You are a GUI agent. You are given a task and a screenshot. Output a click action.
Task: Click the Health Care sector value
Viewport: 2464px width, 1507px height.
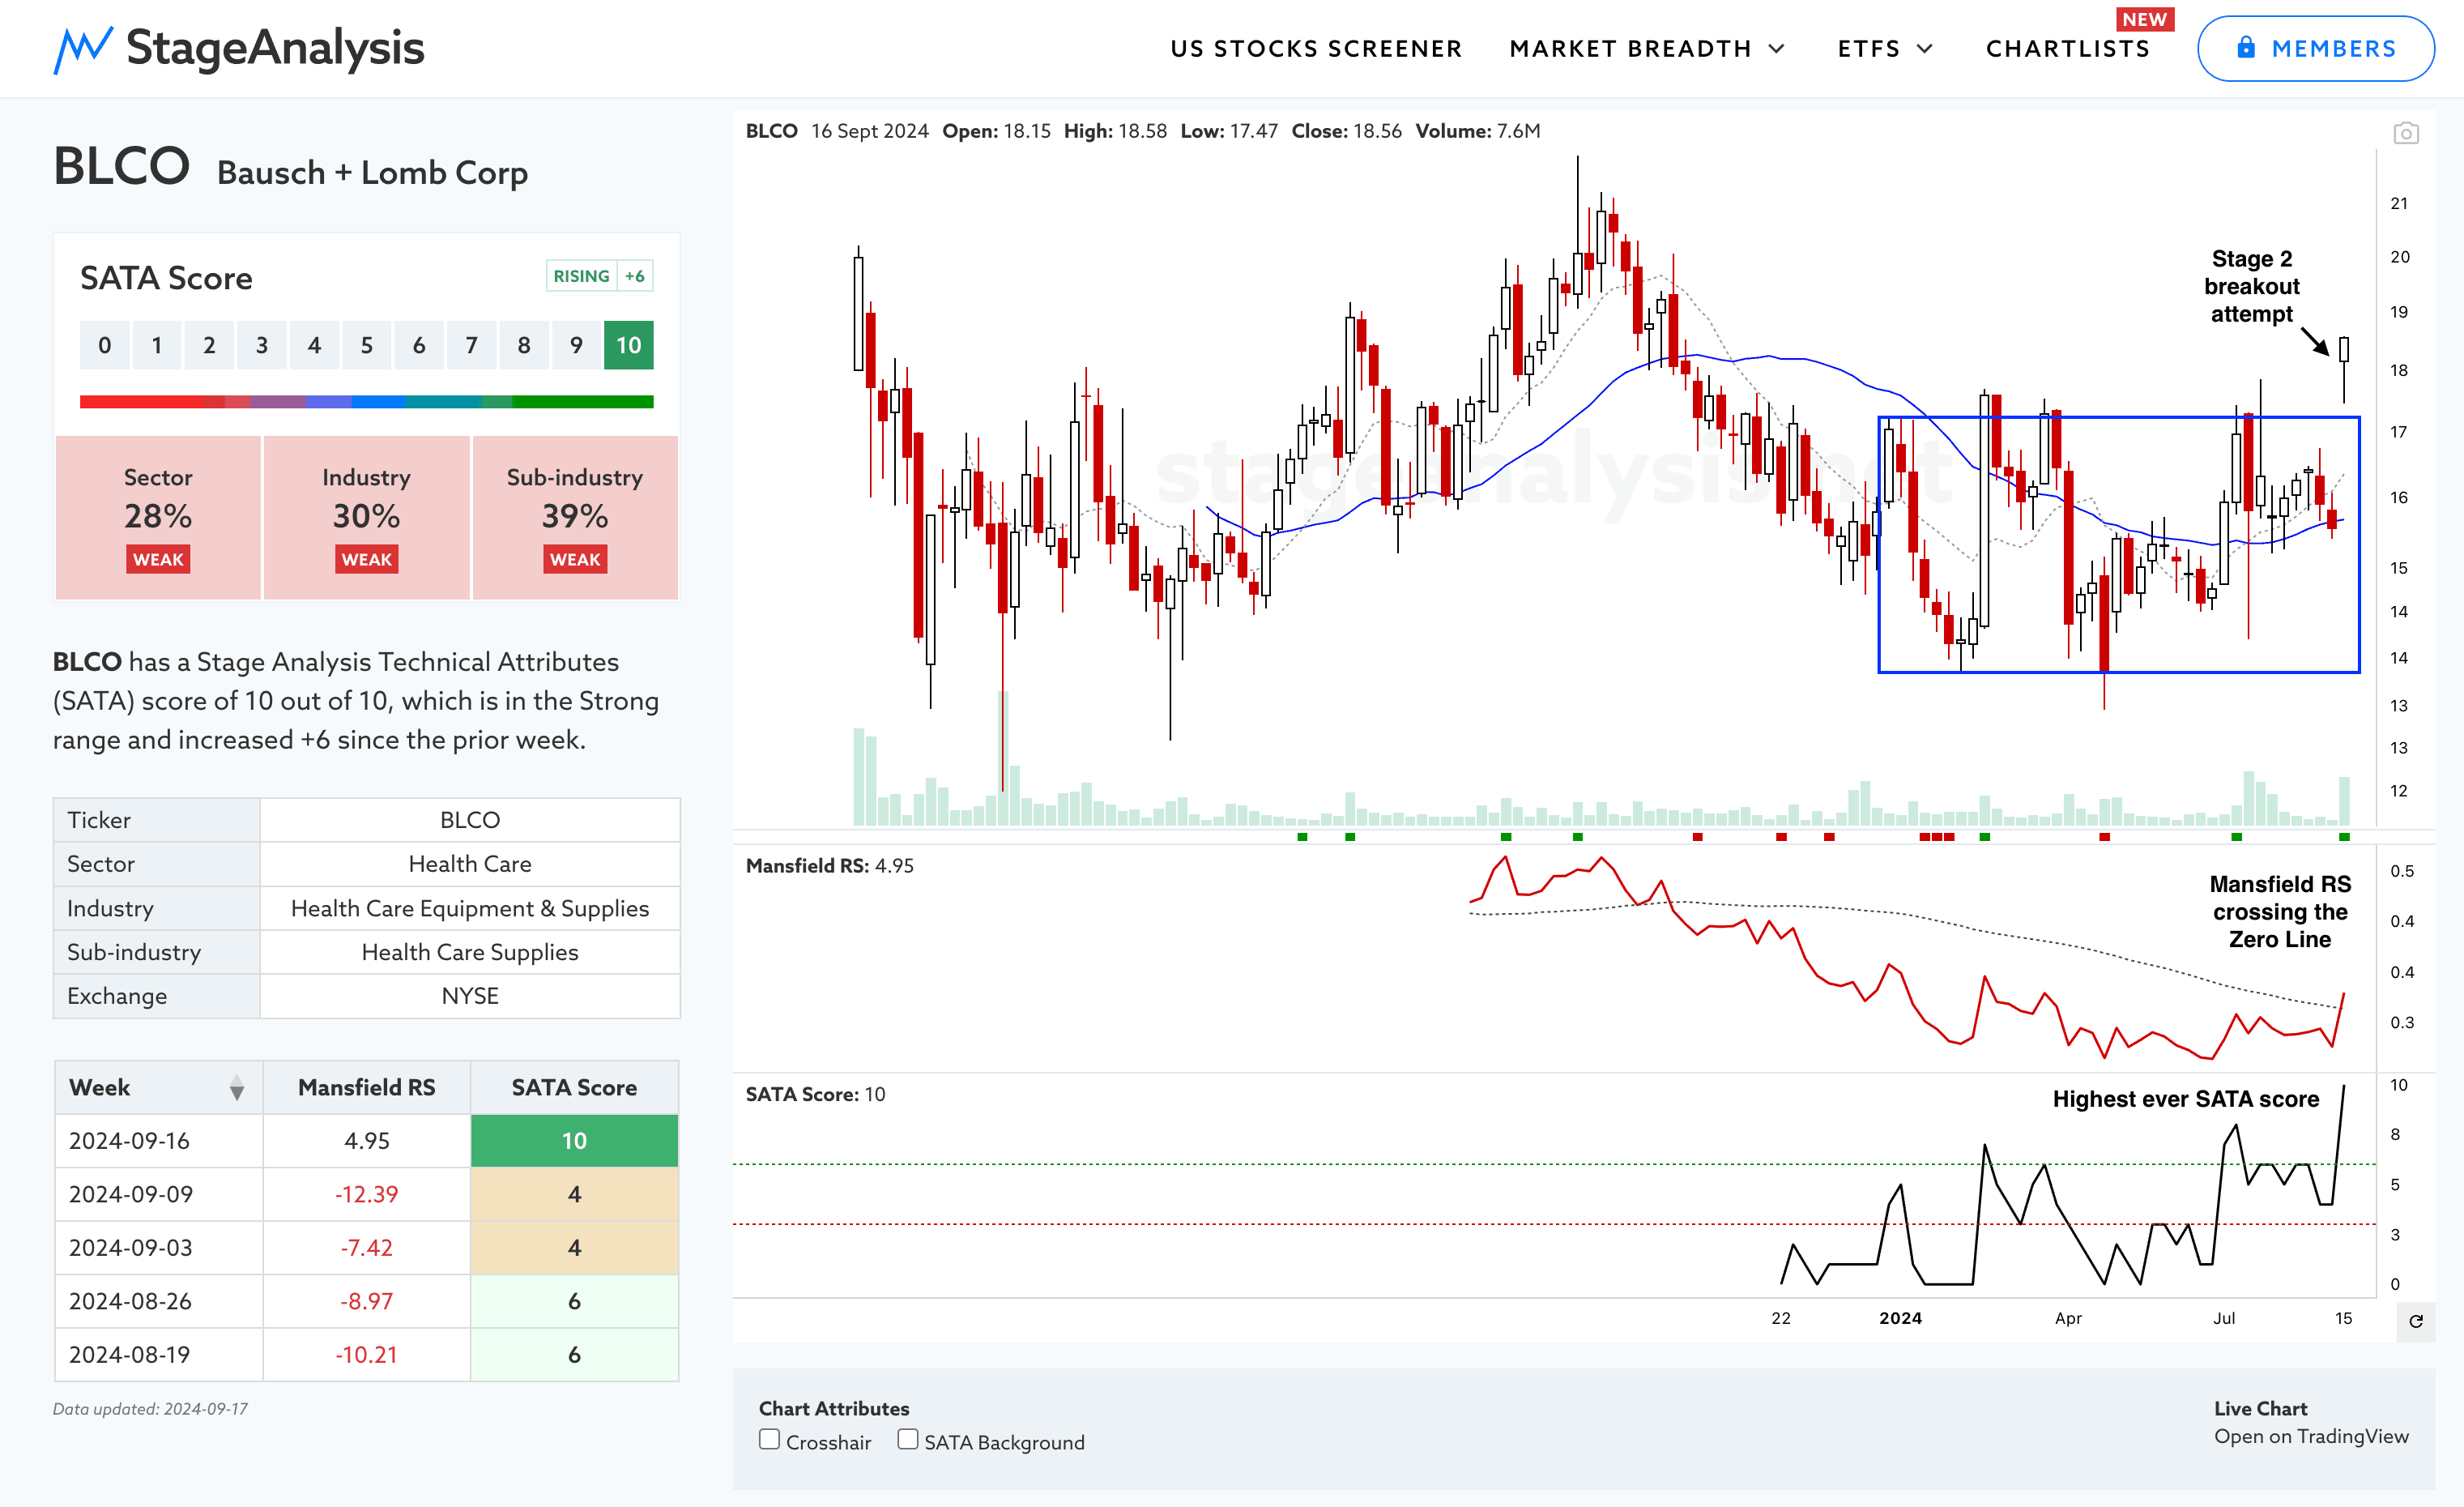coord(470,864)
